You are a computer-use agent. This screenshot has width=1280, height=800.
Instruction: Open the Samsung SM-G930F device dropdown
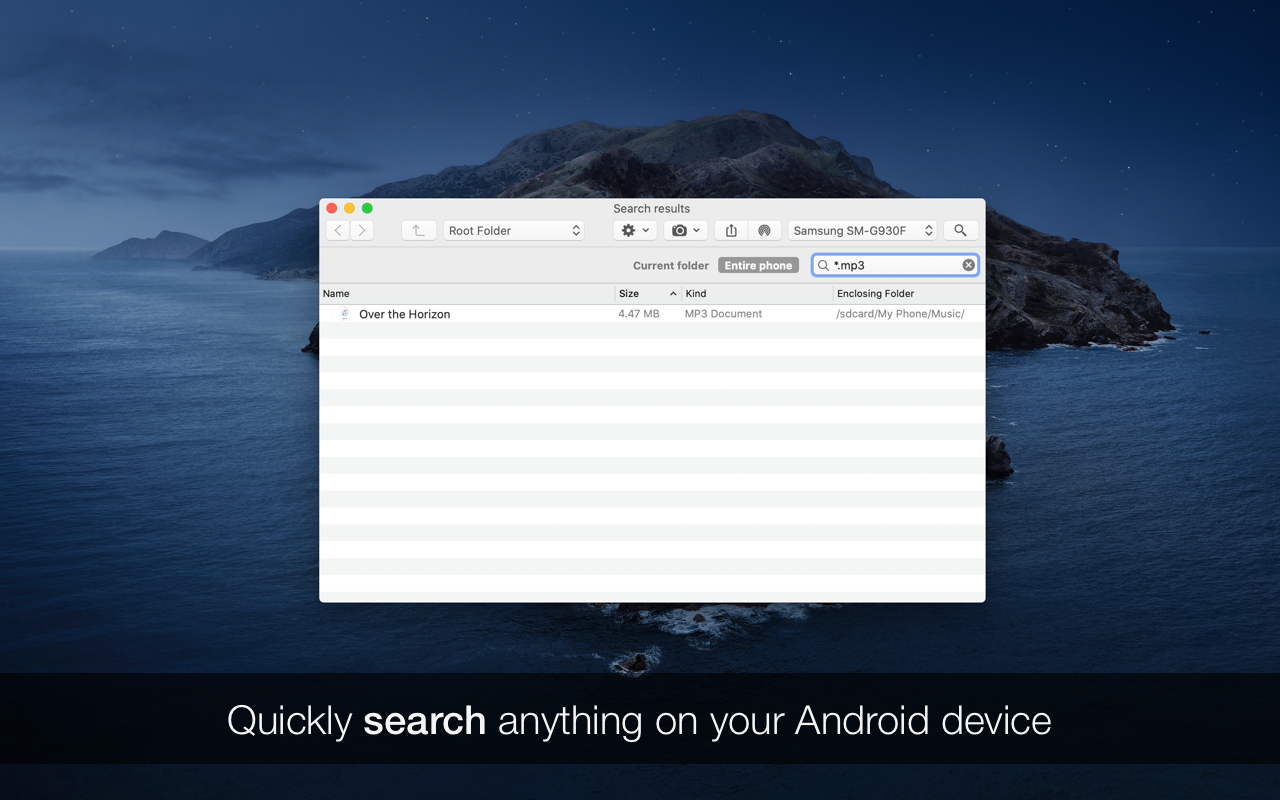tap(863, 230)
